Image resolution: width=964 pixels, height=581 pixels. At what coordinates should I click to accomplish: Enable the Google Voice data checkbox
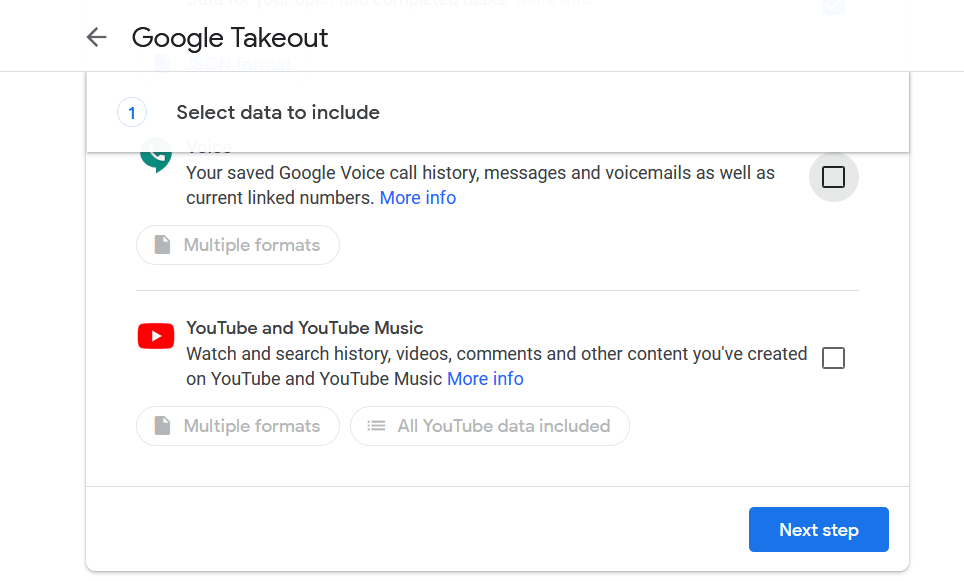click(833, 176)
